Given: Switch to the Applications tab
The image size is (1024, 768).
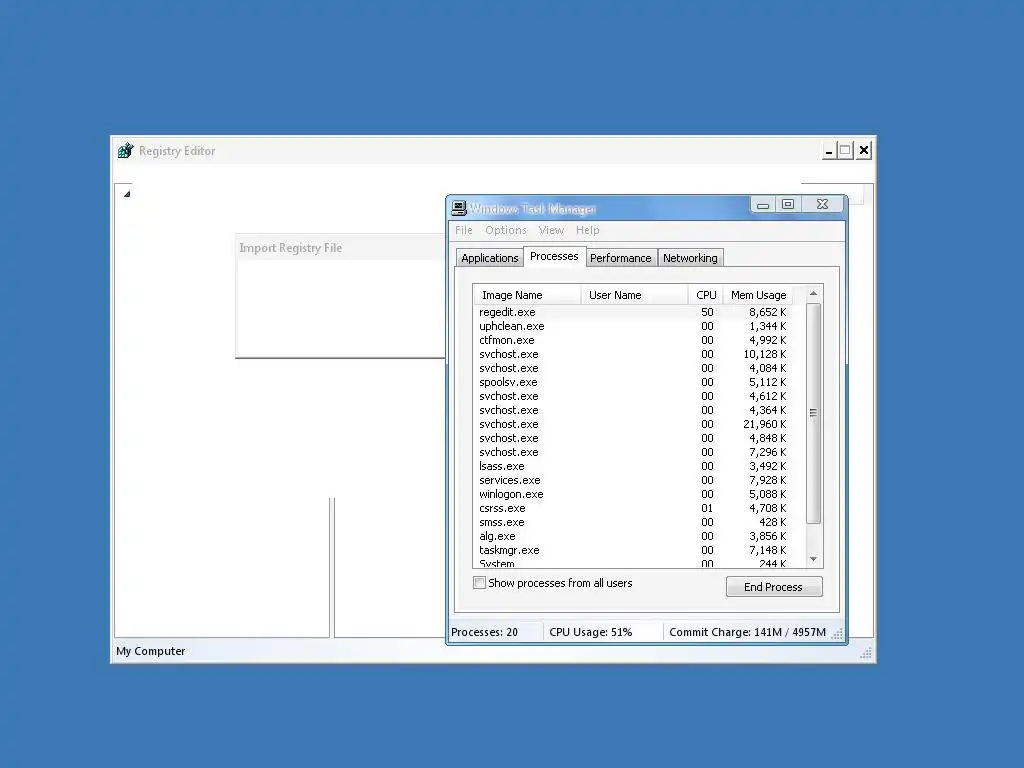Looking at the screenshot, I should coord(490,258).
